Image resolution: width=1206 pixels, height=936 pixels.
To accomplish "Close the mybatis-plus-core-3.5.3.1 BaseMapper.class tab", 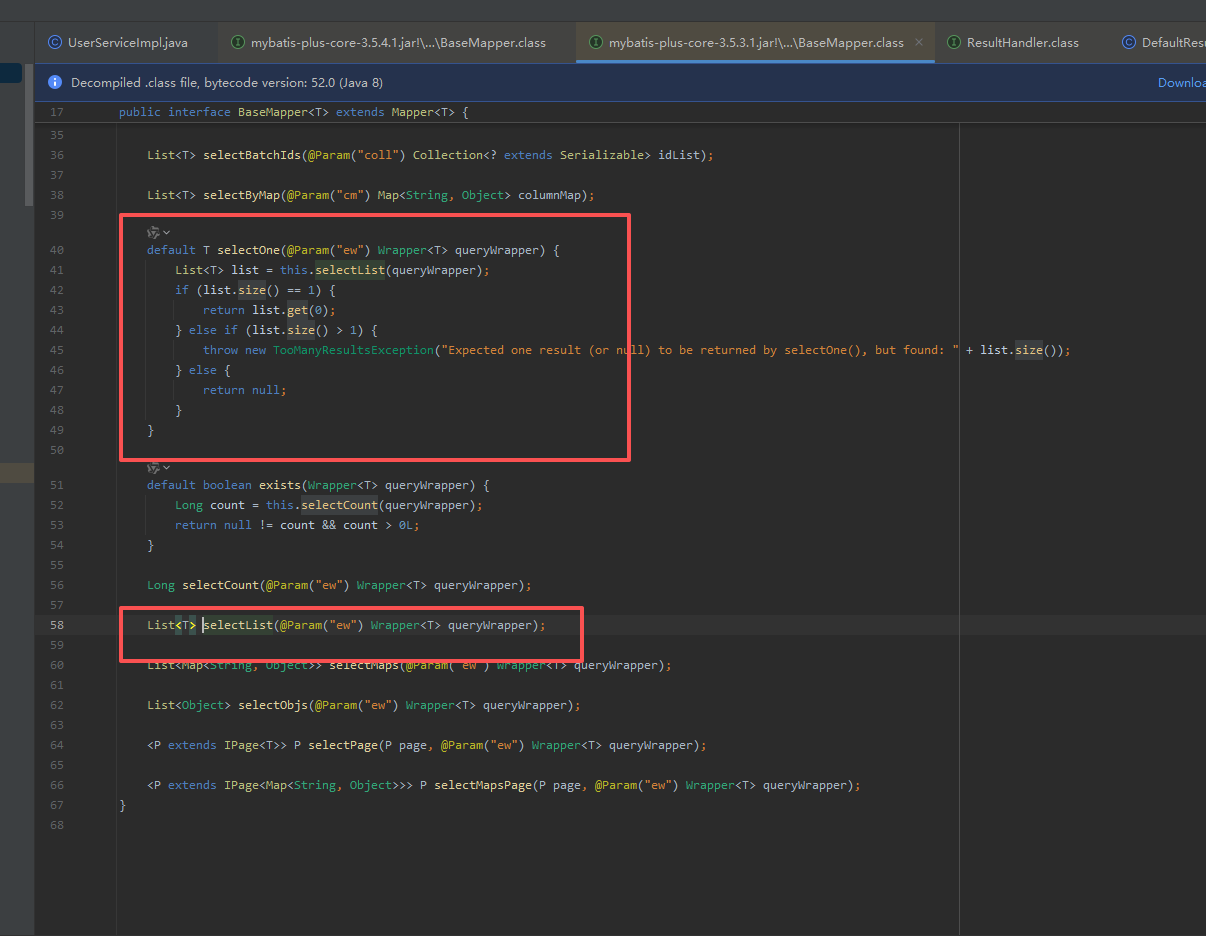I will click(x=919, y=43).
